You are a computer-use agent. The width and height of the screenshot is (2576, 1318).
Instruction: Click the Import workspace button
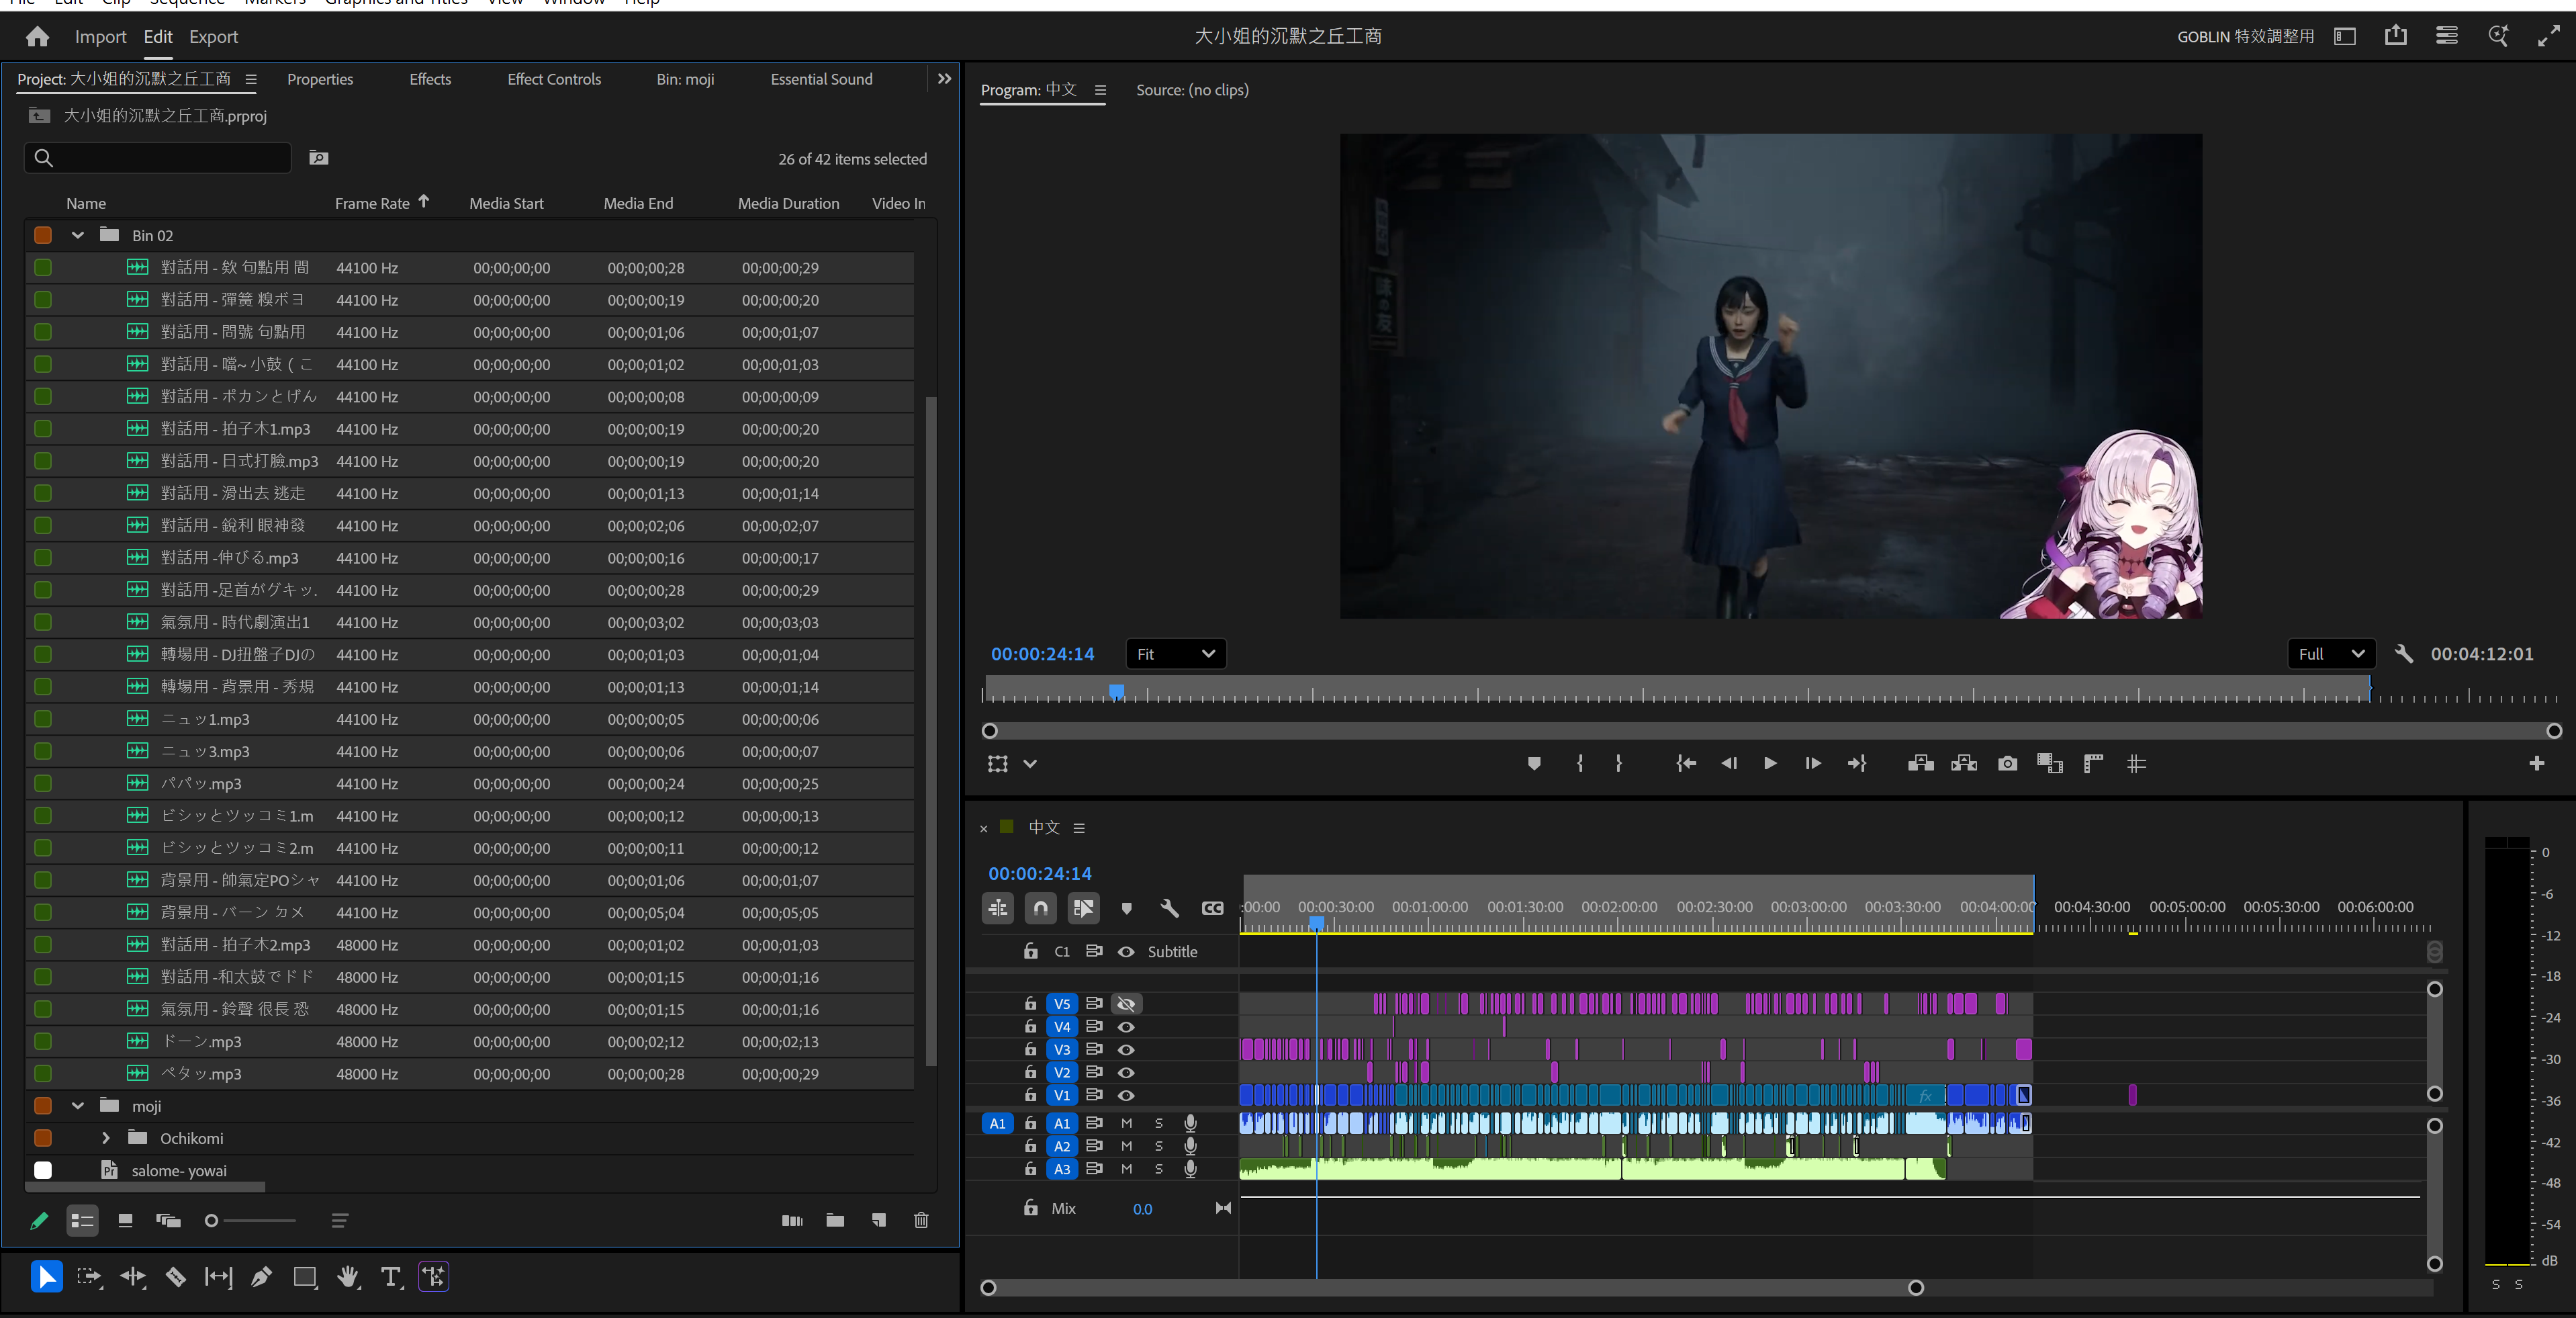point(100,37)
